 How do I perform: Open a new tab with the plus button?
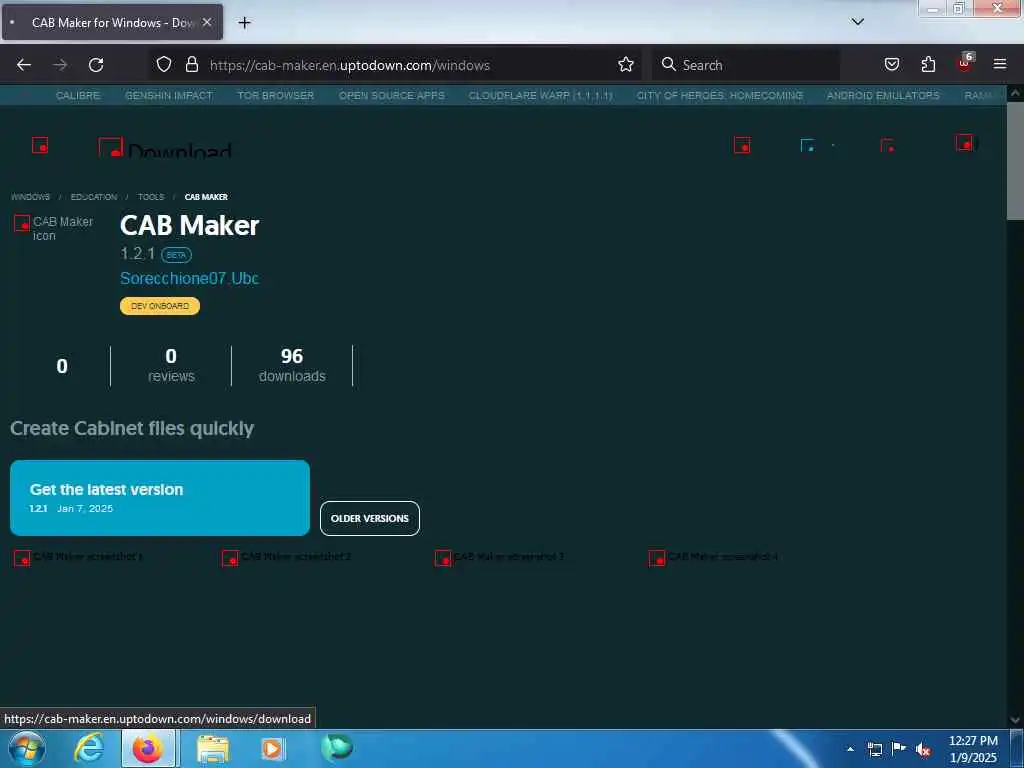tap(244, 23)
